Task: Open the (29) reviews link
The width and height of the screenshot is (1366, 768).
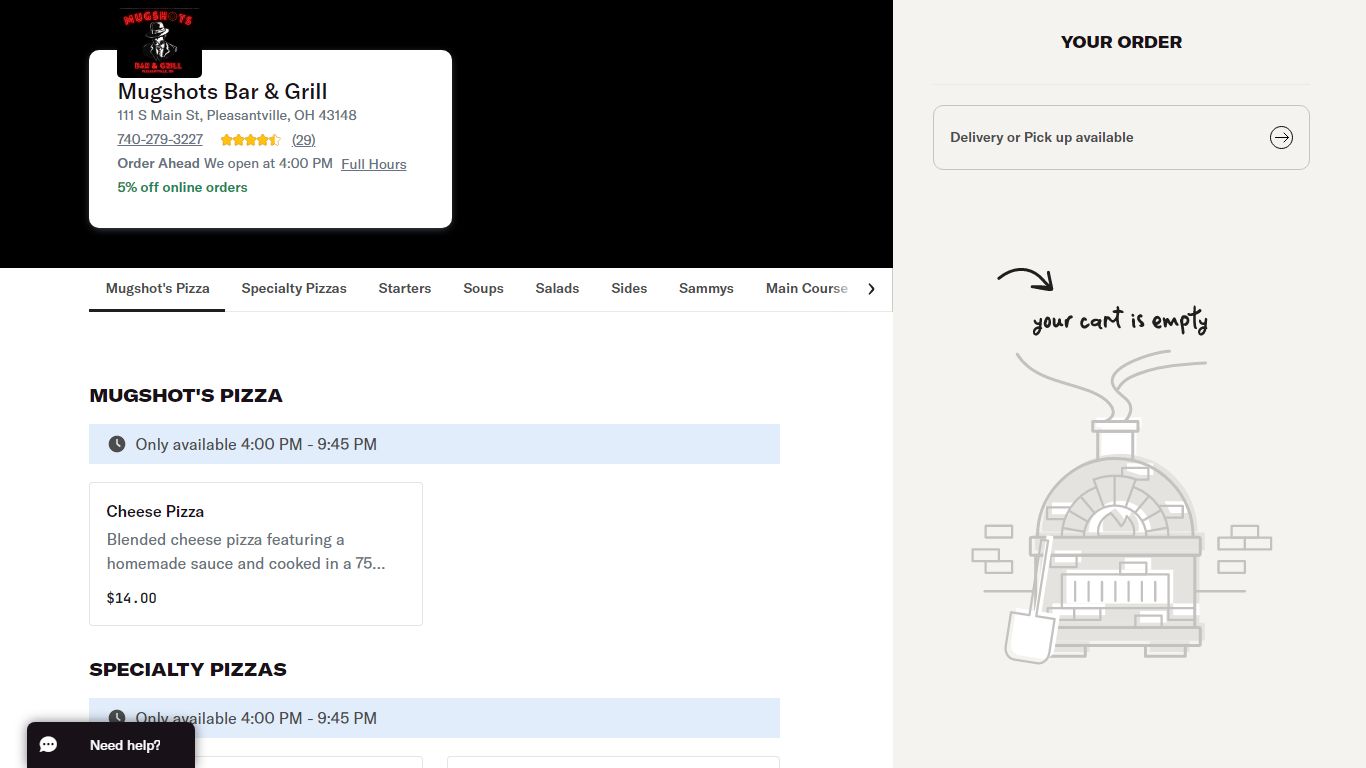Action: (303, 140)
